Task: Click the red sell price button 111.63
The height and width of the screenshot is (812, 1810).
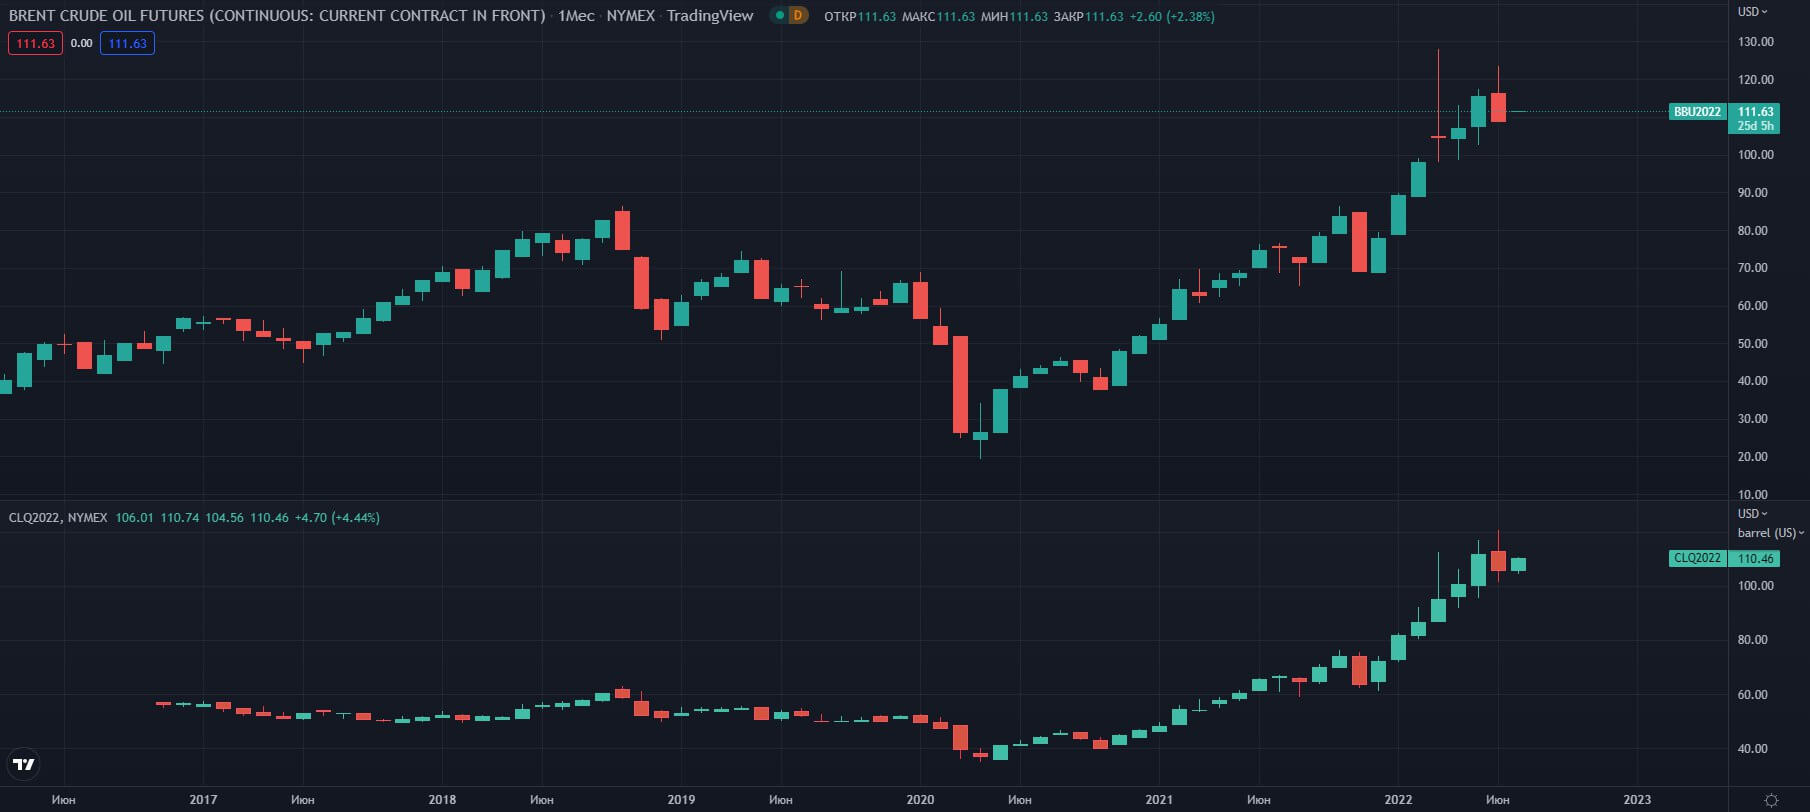Action: (35, 43)
